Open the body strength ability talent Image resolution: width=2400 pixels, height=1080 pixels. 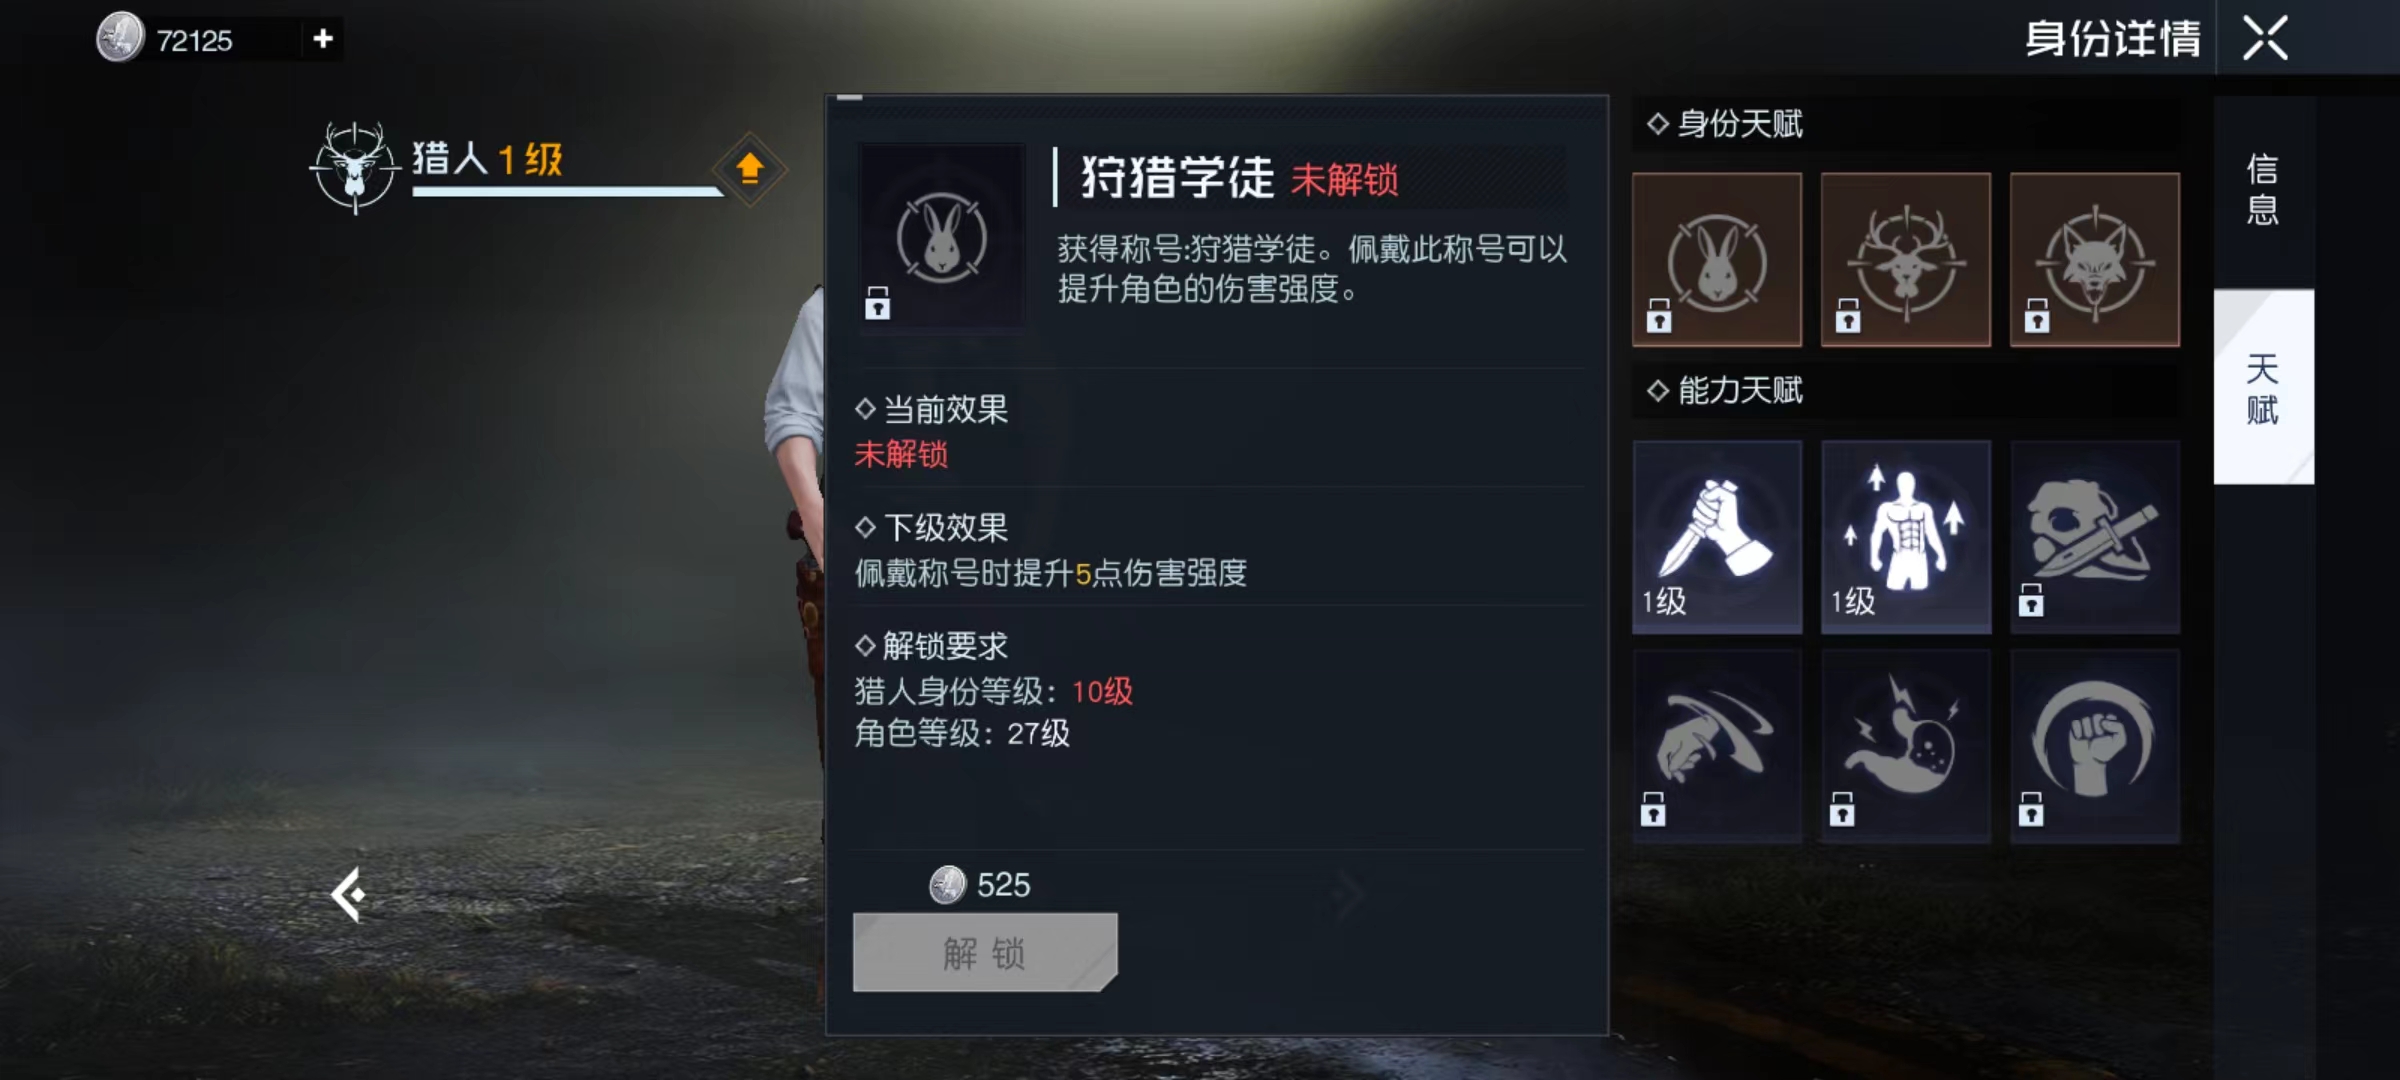click(1906, 537)
